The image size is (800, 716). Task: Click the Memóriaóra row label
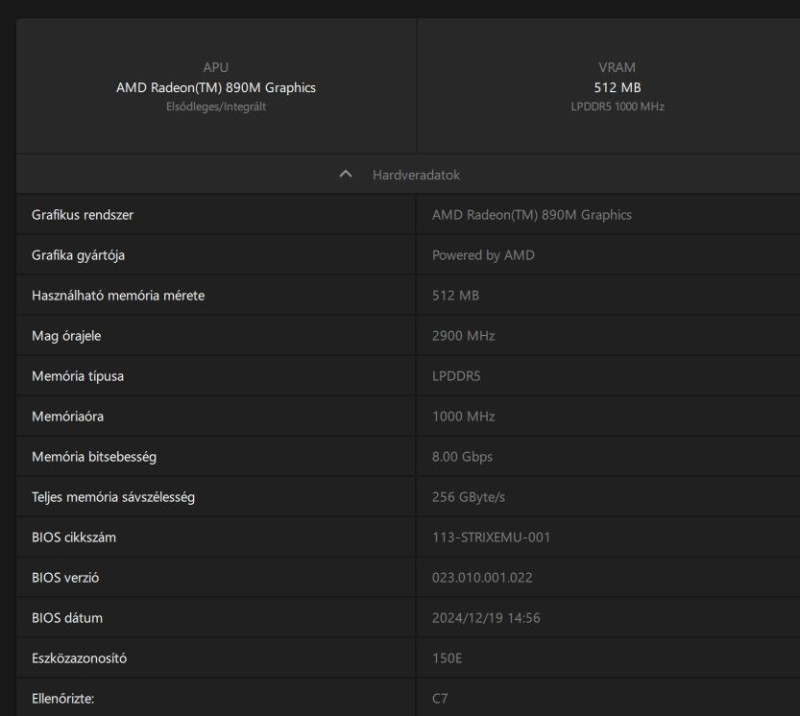pos(67,416)
